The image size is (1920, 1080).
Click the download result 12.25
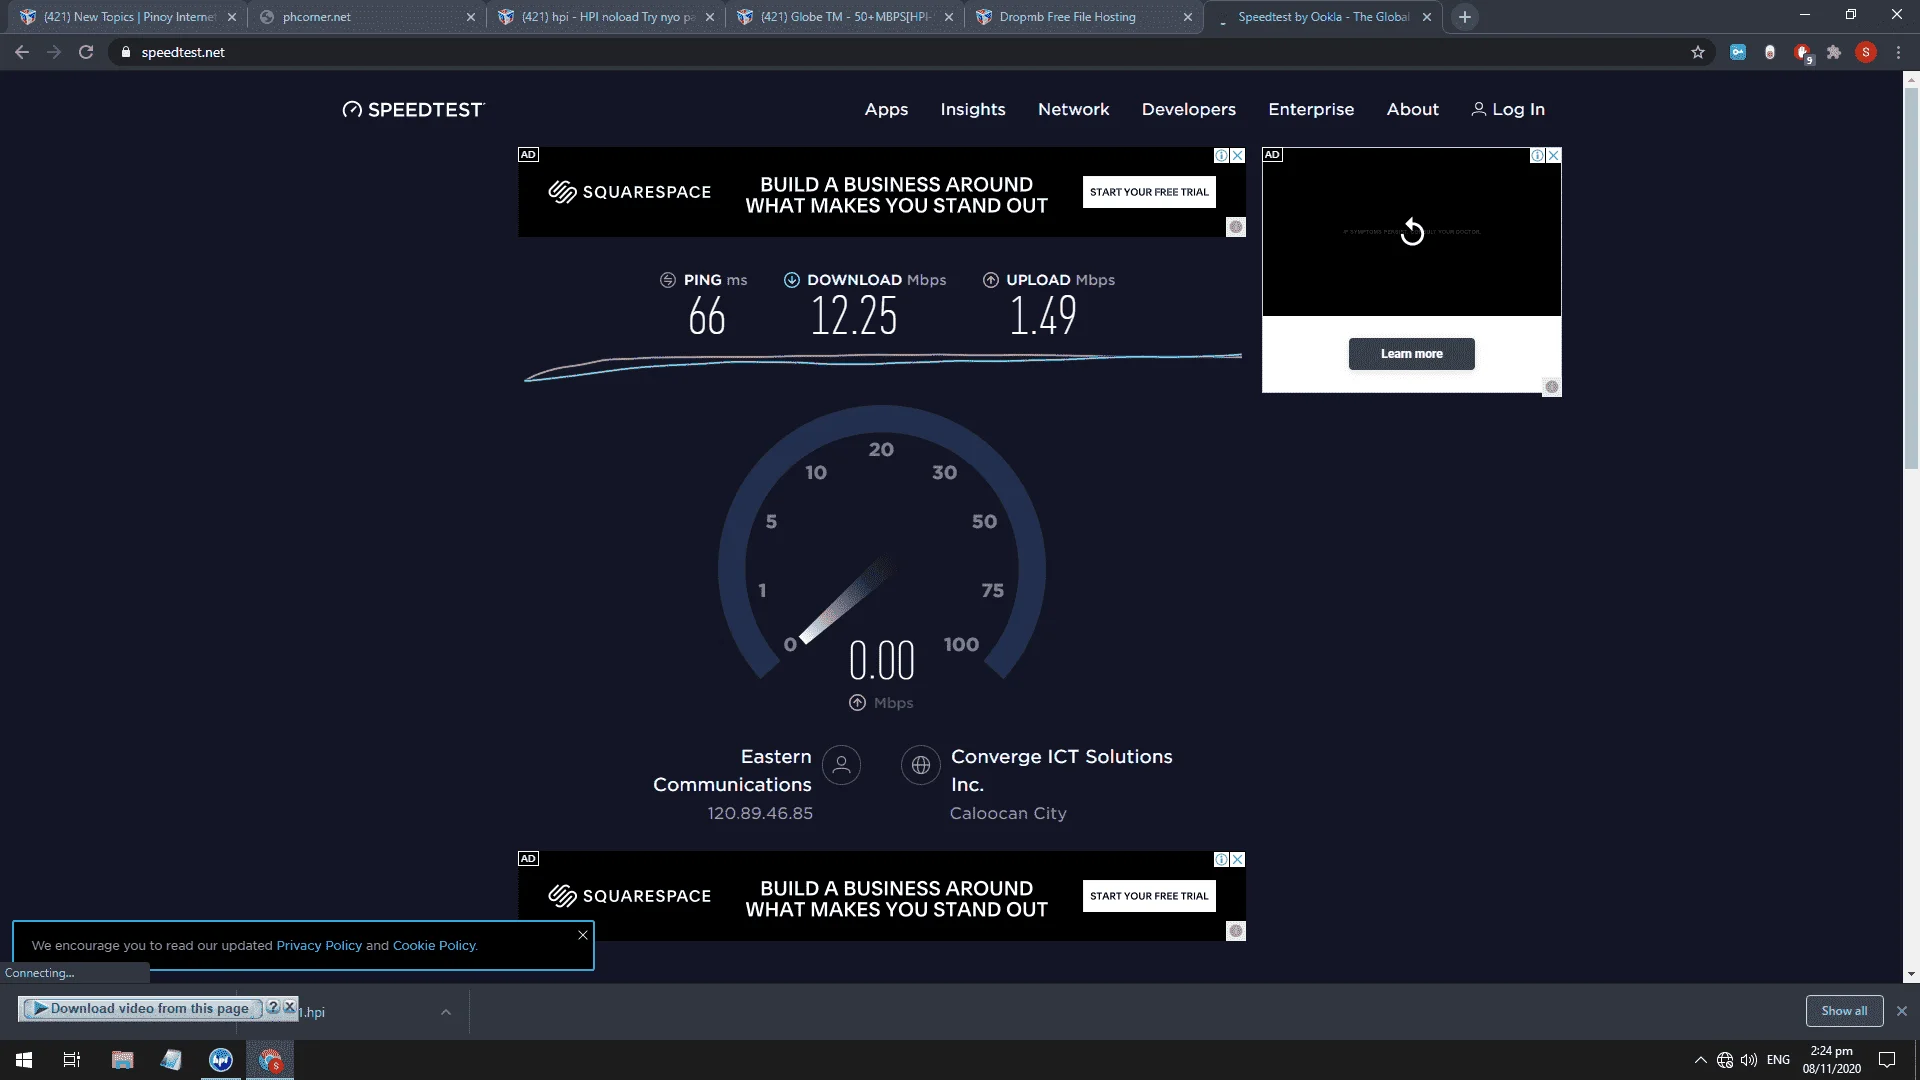pos(854,317)
